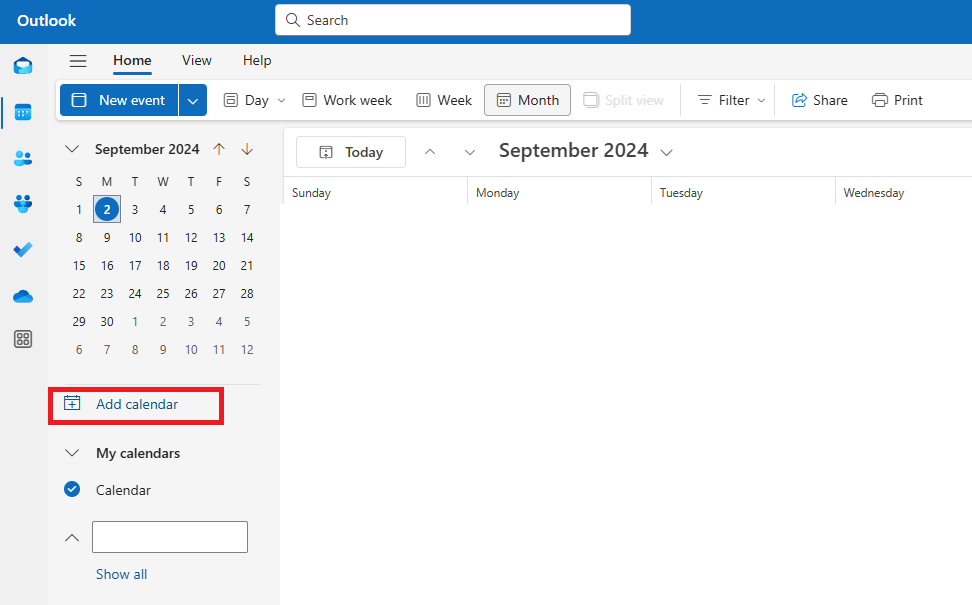Open the OneDrive cloud icon
Viewport: 972px width, 605px height.
coord(22,296)
